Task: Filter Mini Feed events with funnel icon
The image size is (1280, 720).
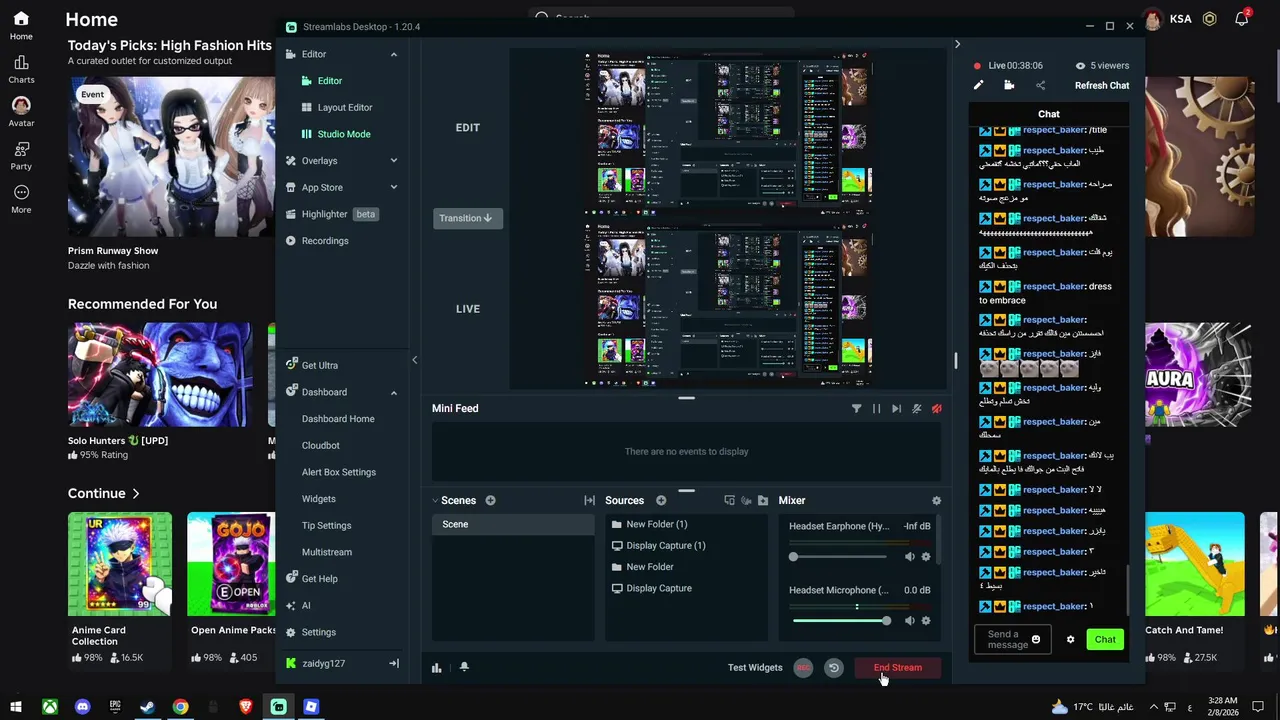Action: [856, 408]
